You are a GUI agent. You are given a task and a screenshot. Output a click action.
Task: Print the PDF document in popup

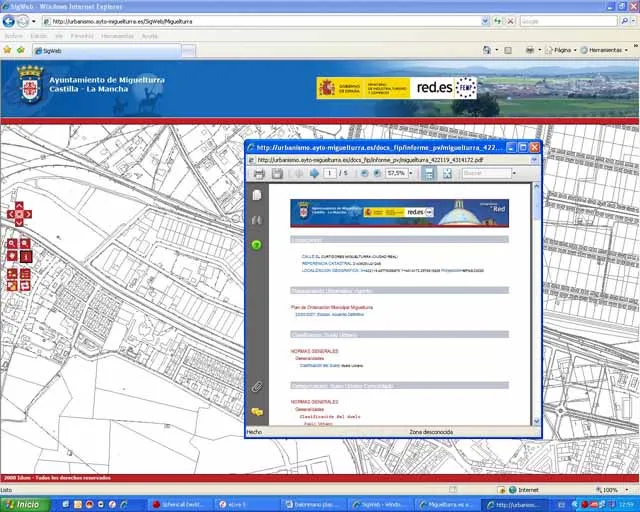(259, 174)
